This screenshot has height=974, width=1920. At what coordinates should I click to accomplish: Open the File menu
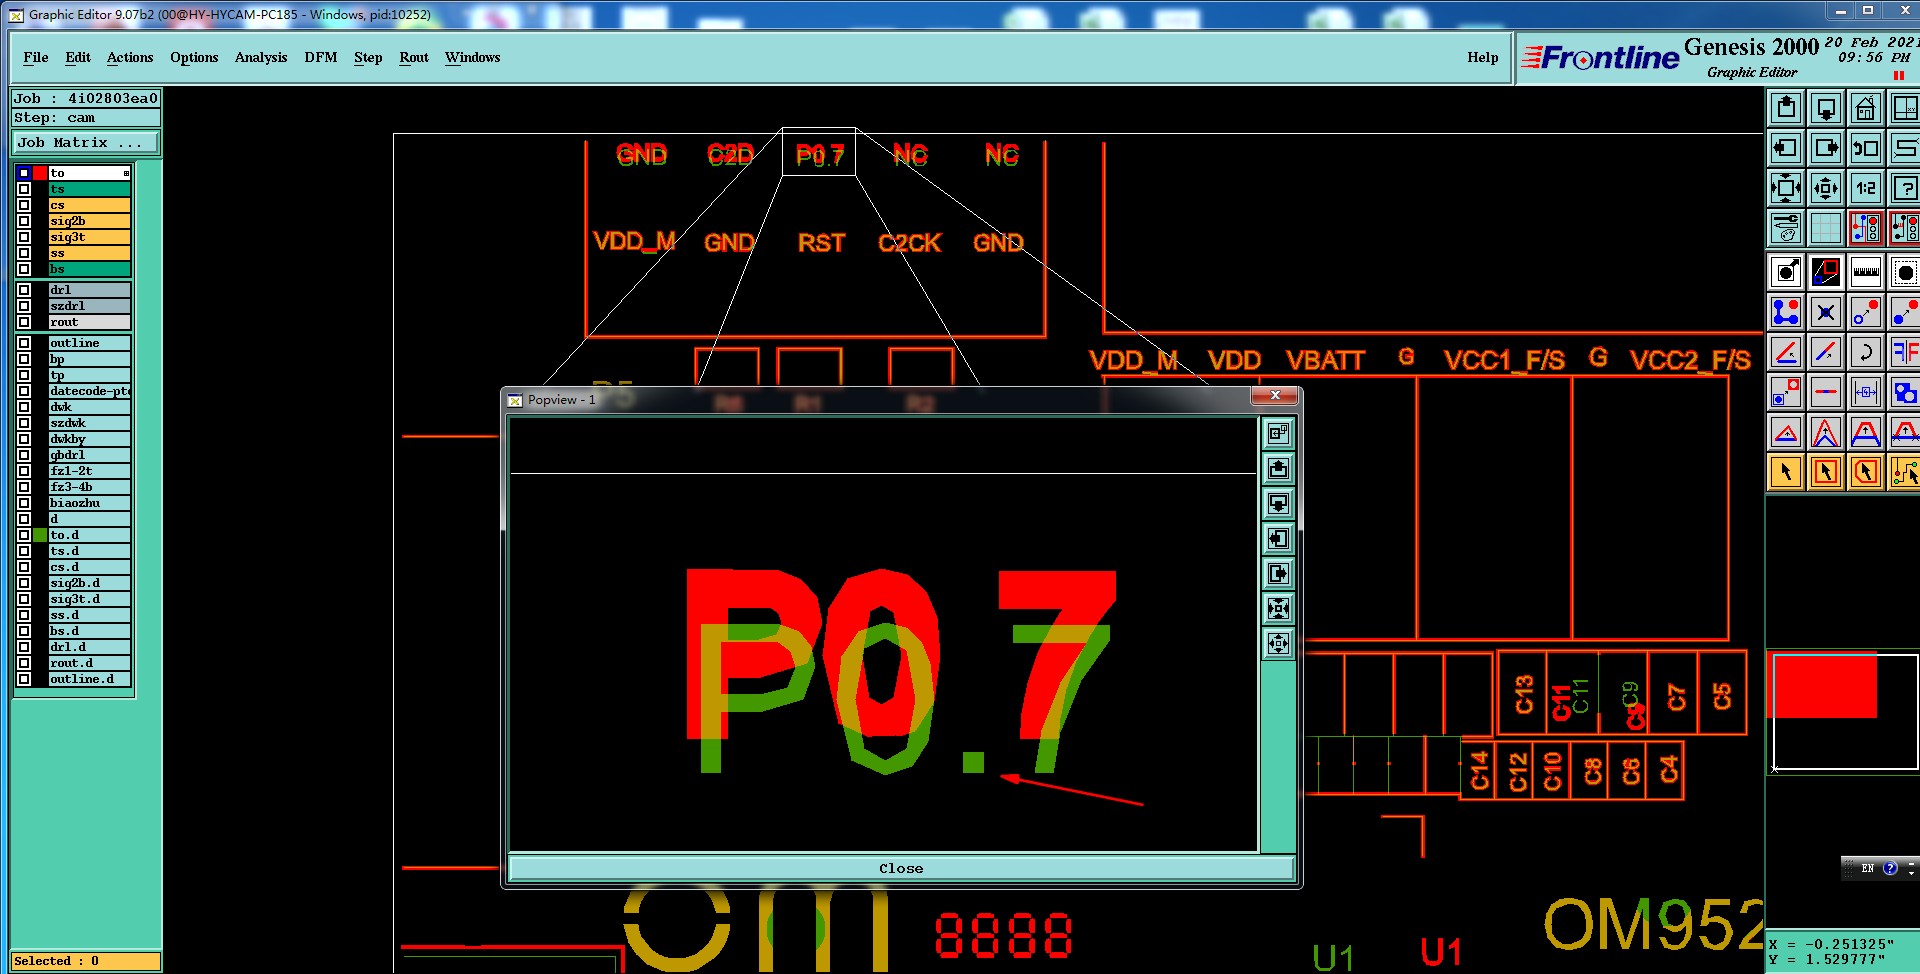click(36, 58)
